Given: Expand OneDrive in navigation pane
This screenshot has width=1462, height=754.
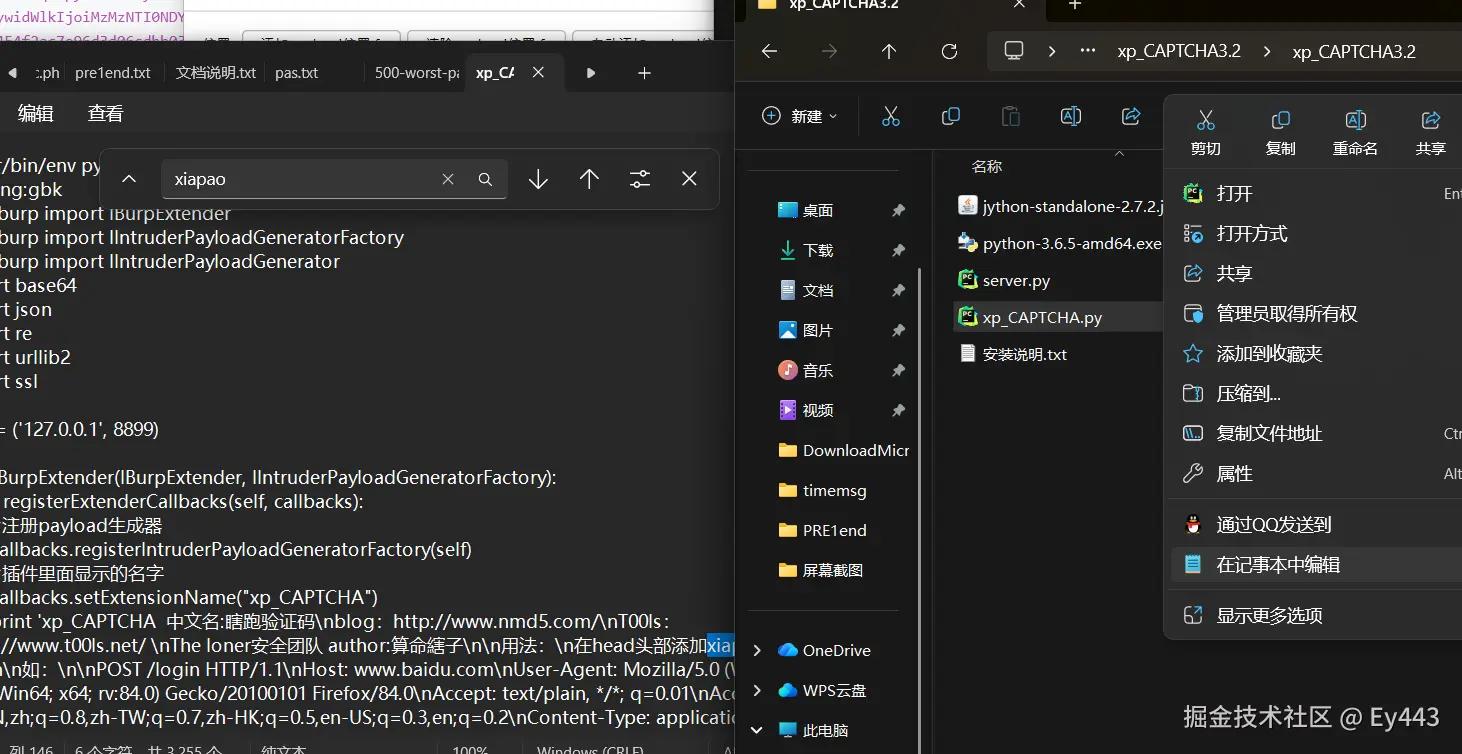Looking at the screenshot, I should point(757,650).
